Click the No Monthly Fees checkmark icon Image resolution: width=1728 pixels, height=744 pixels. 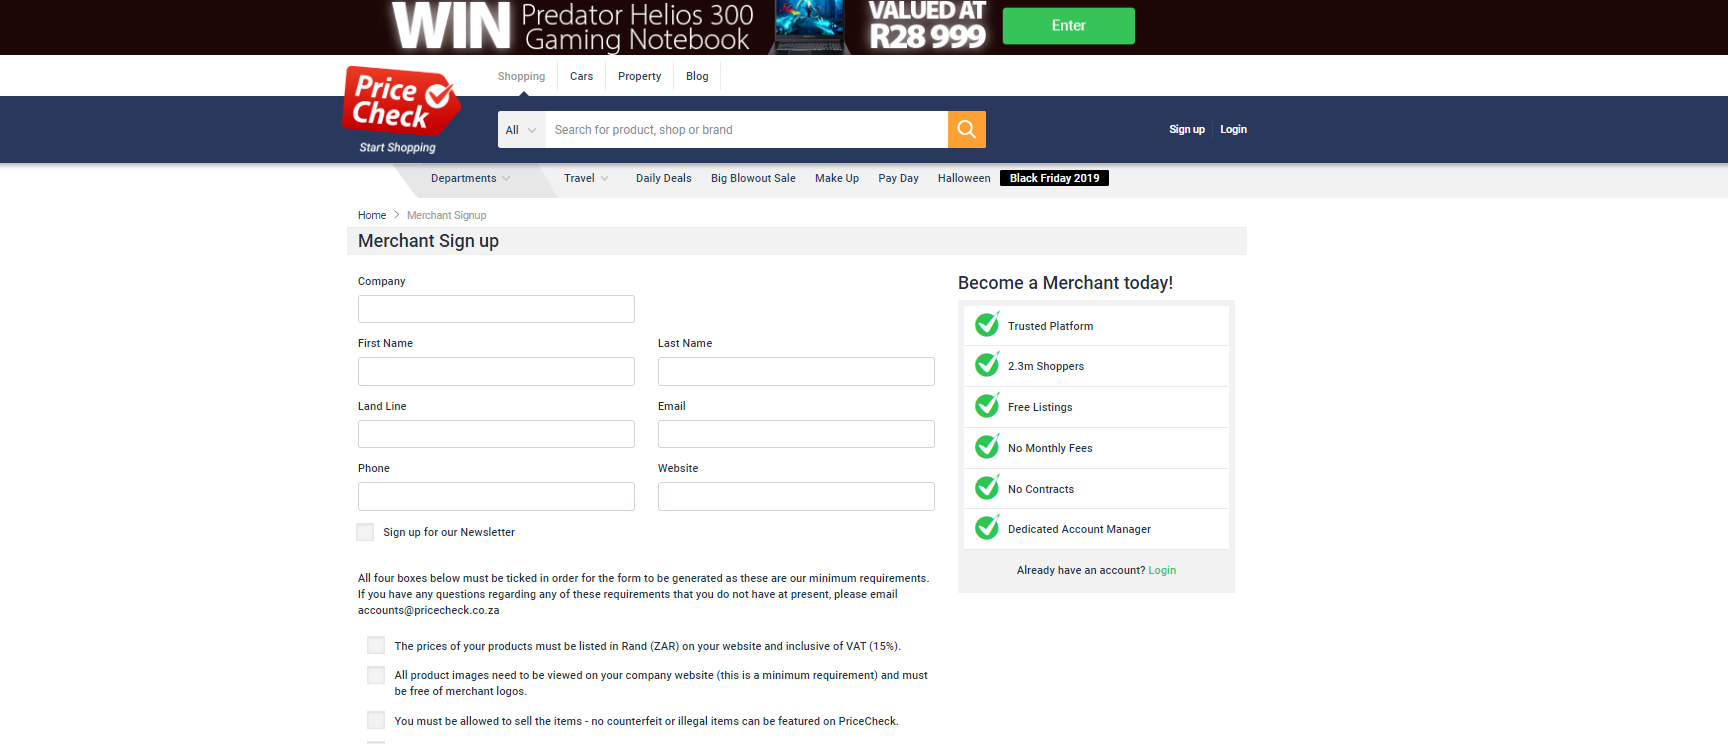pos(987,446)
